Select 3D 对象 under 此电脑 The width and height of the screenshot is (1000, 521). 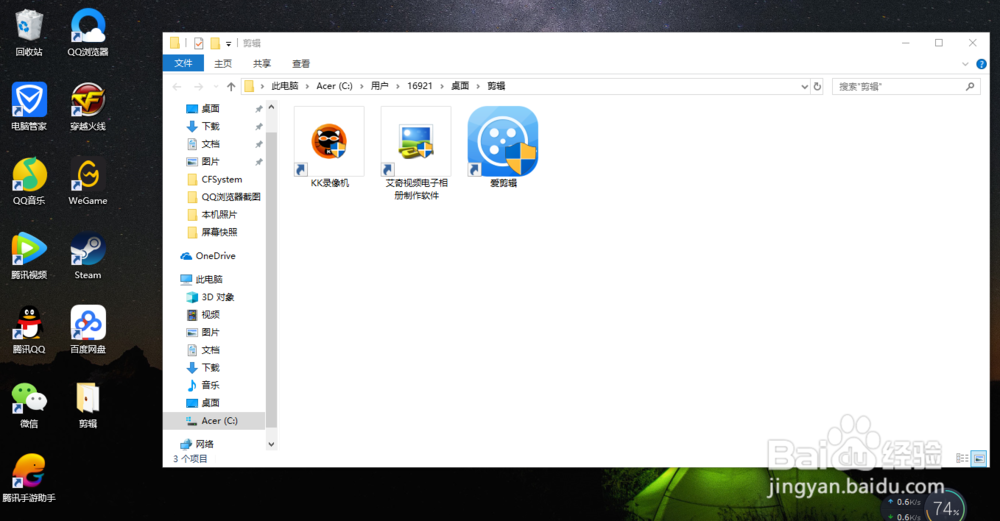(216, 297)
